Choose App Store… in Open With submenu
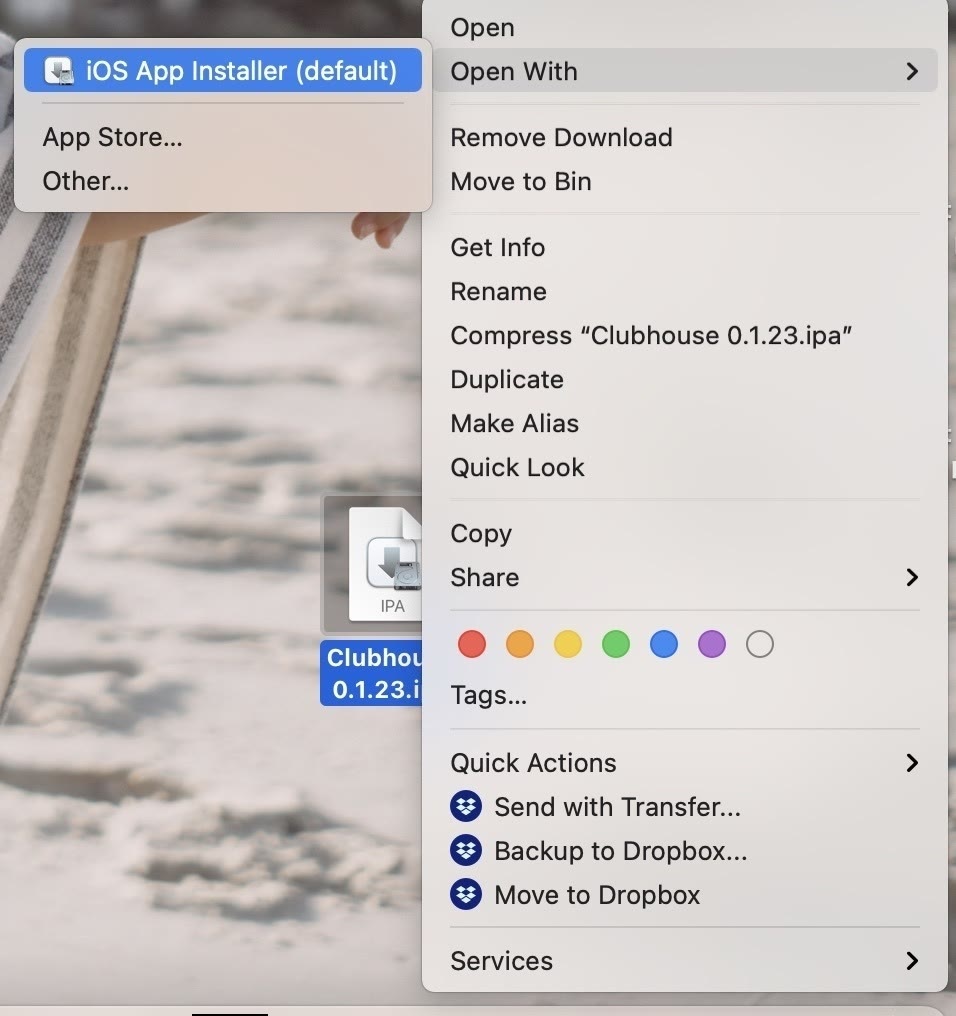Screen dimensions: 956x1016 tap(112, 137)
